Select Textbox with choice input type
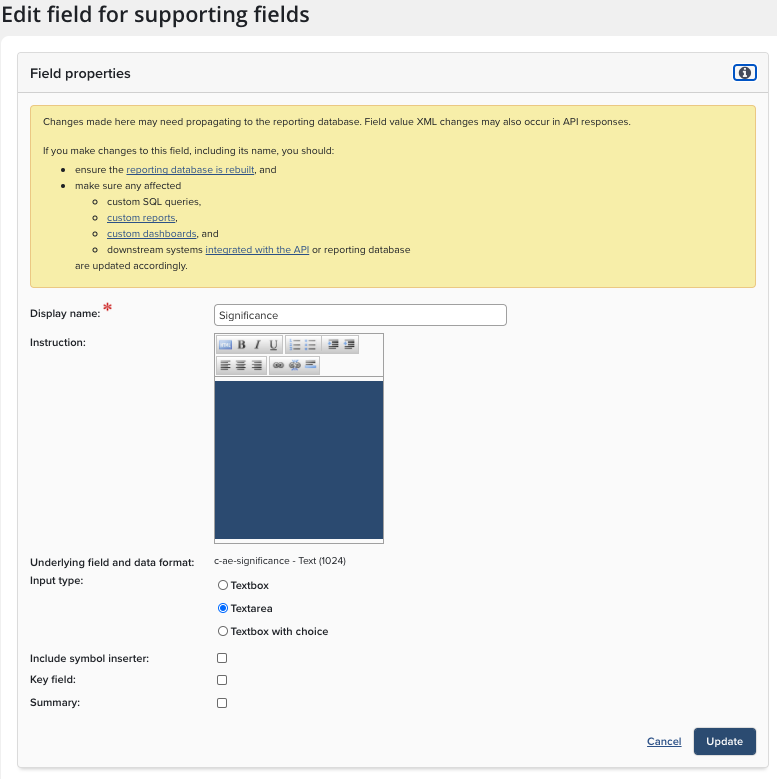 coord(222,631)
